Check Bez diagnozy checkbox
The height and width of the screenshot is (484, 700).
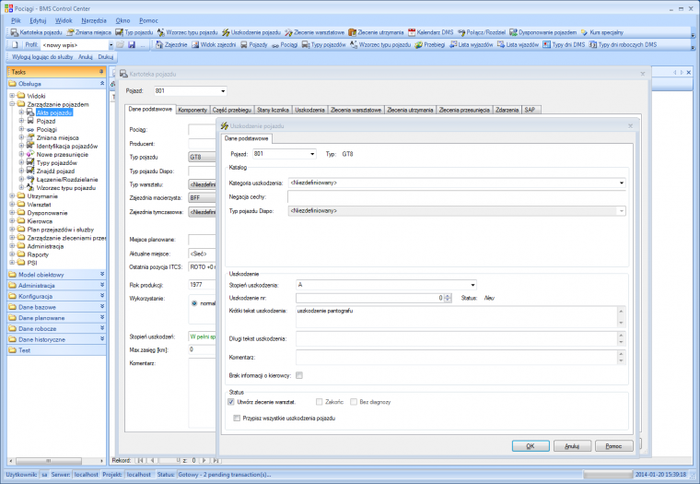354,402
